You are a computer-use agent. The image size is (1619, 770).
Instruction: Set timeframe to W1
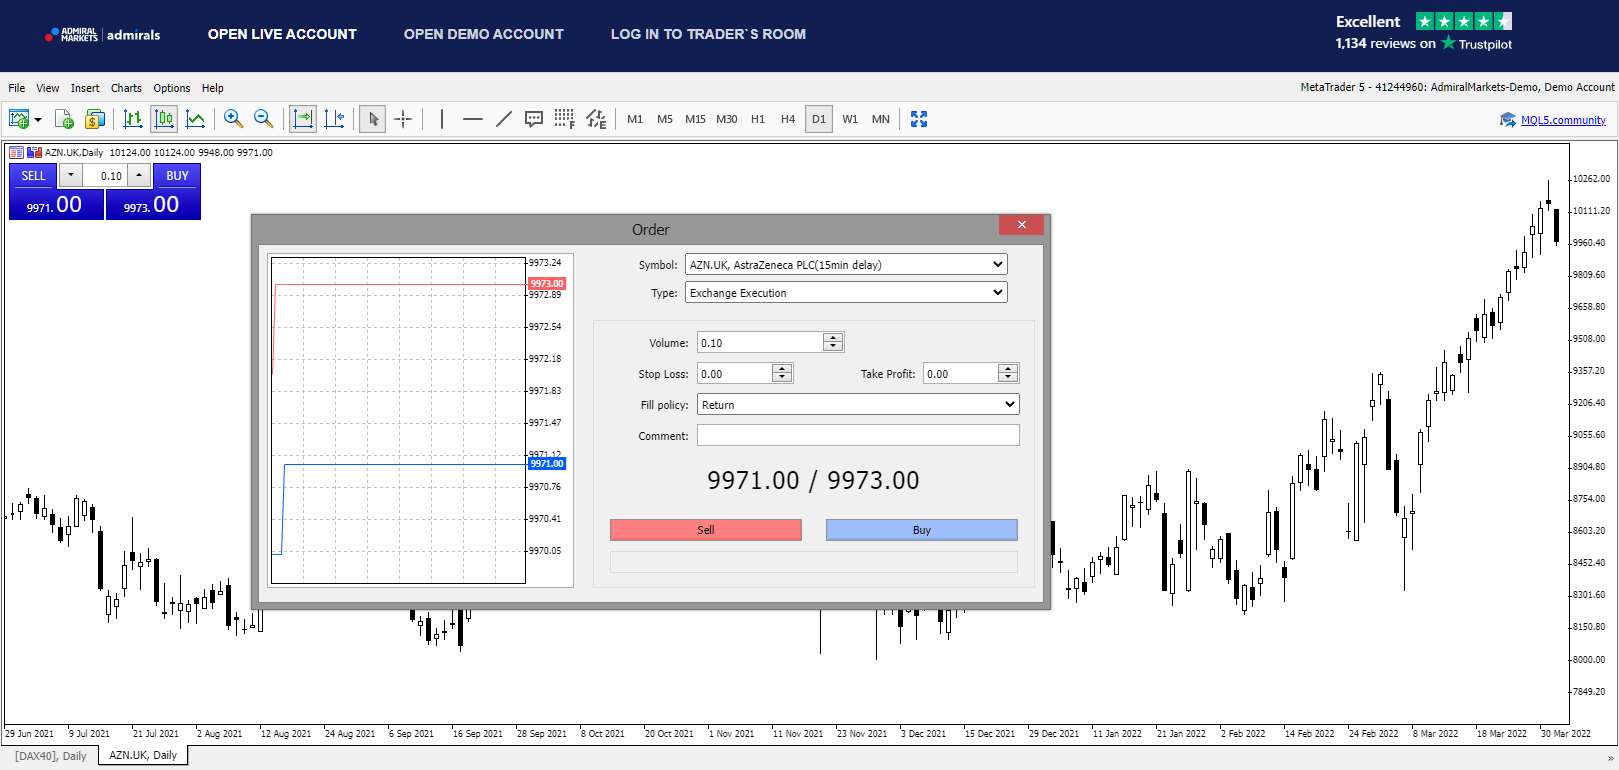click(x=850, y=119)
